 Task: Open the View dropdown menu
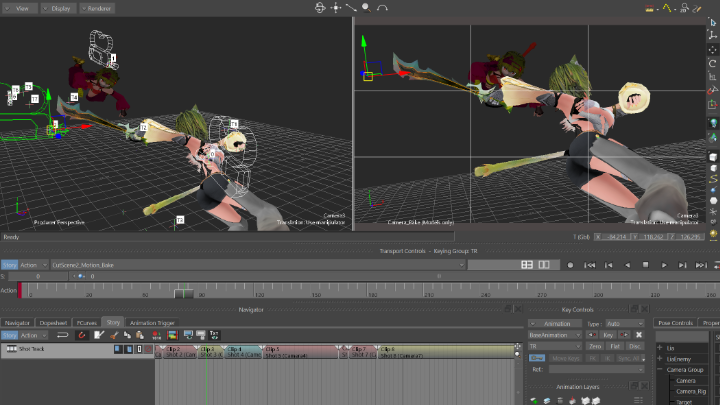[19, 8]
